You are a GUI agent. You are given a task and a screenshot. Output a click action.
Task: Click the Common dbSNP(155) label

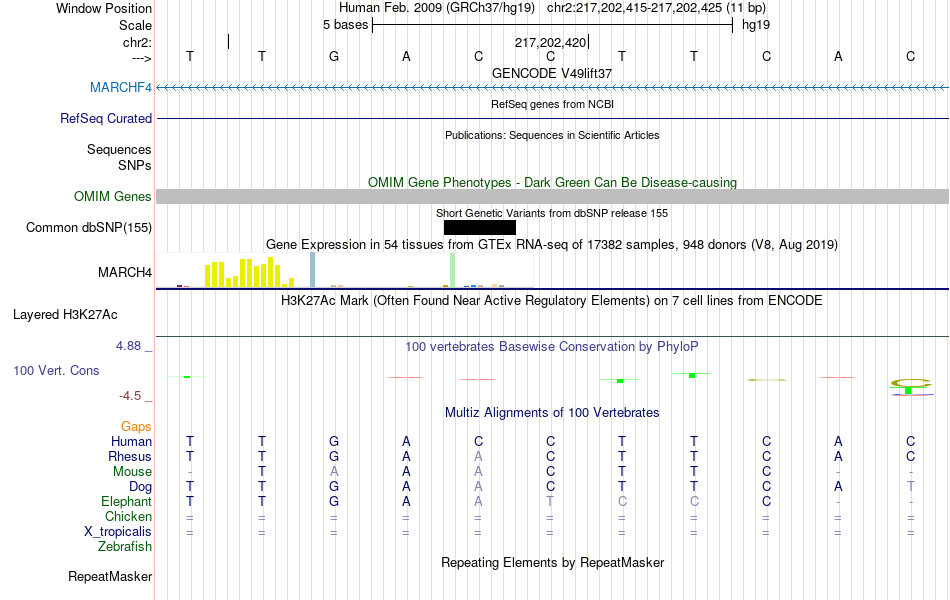pyautogui.click(x=88, y=227)
